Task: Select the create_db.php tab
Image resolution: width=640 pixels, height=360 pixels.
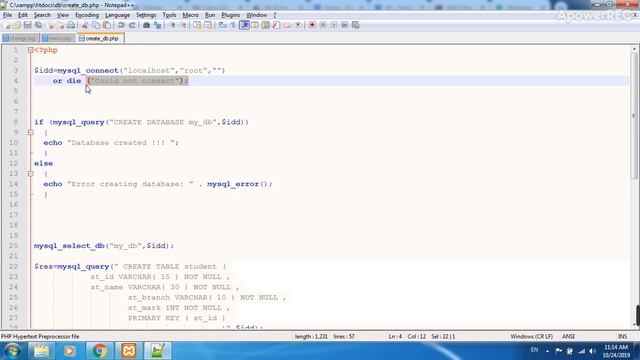Action: pyautogui.click(x=100, y=38)
